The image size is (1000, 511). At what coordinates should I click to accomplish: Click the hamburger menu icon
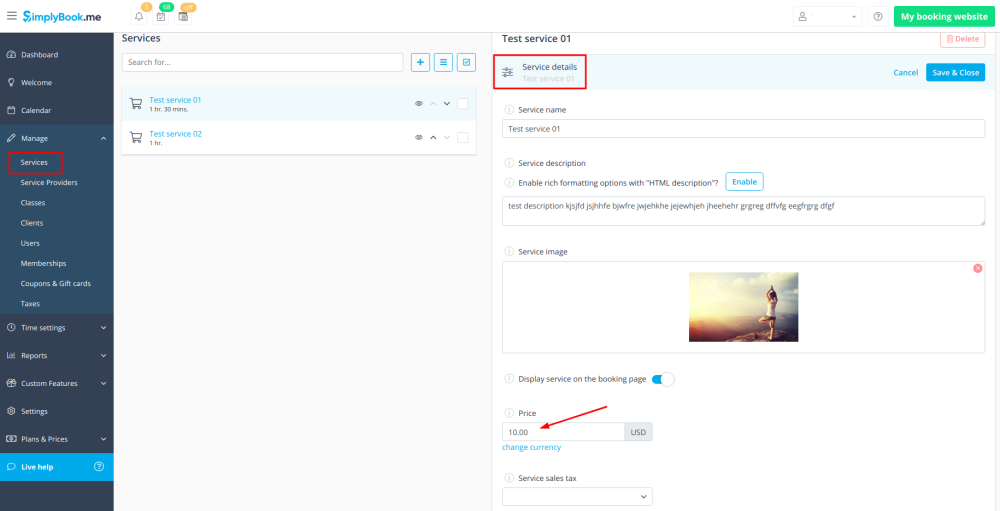11,16
